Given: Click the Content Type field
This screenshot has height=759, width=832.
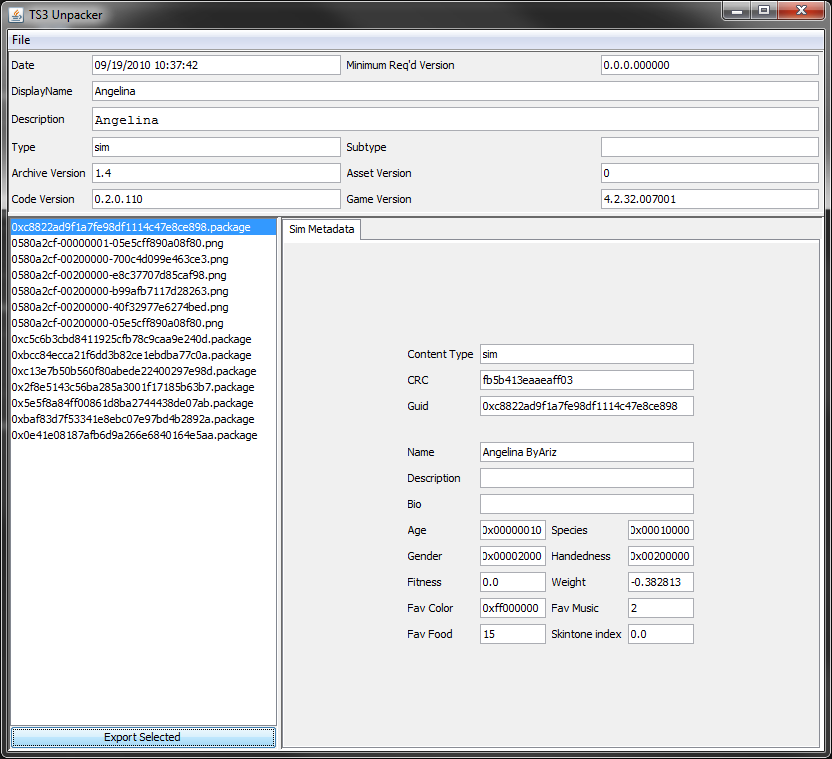Looking at the screenshot, I should pyautogui.click(x=587, y=354).
